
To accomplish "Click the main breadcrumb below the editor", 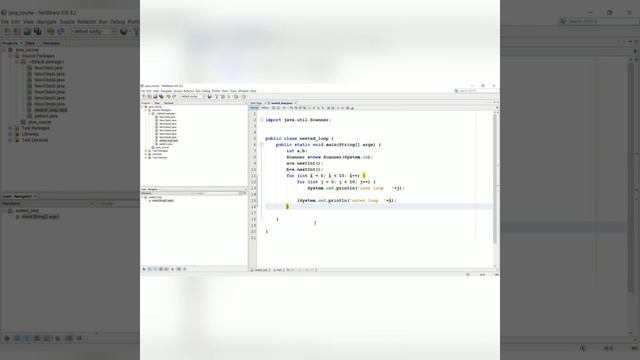I will 278,270.
